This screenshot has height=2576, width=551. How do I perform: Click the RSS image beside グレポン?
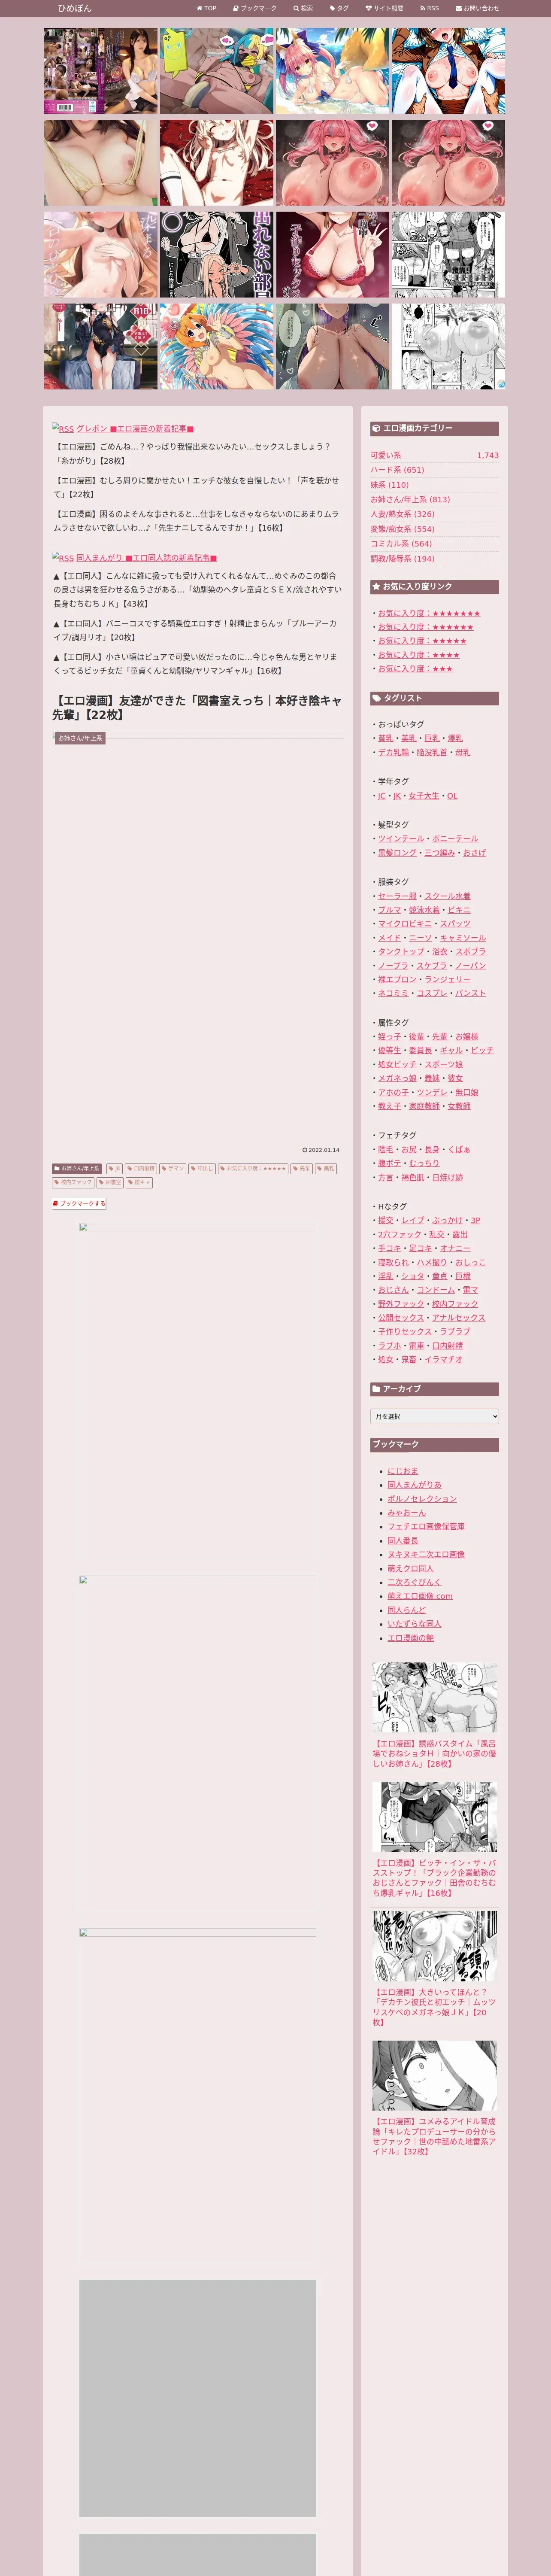tap(63, 429)
